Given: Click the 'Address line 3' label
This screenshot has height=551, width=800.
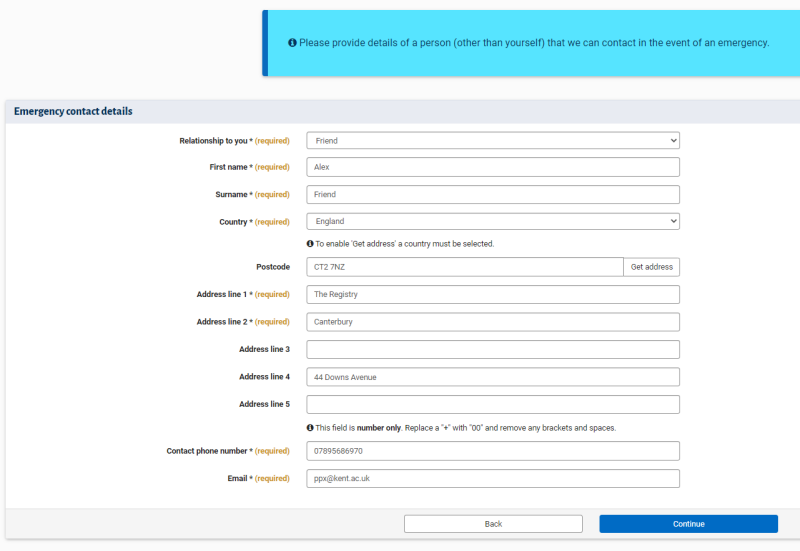Looking at the screenshot, I should pyautogui.click(x=264, y=349).
